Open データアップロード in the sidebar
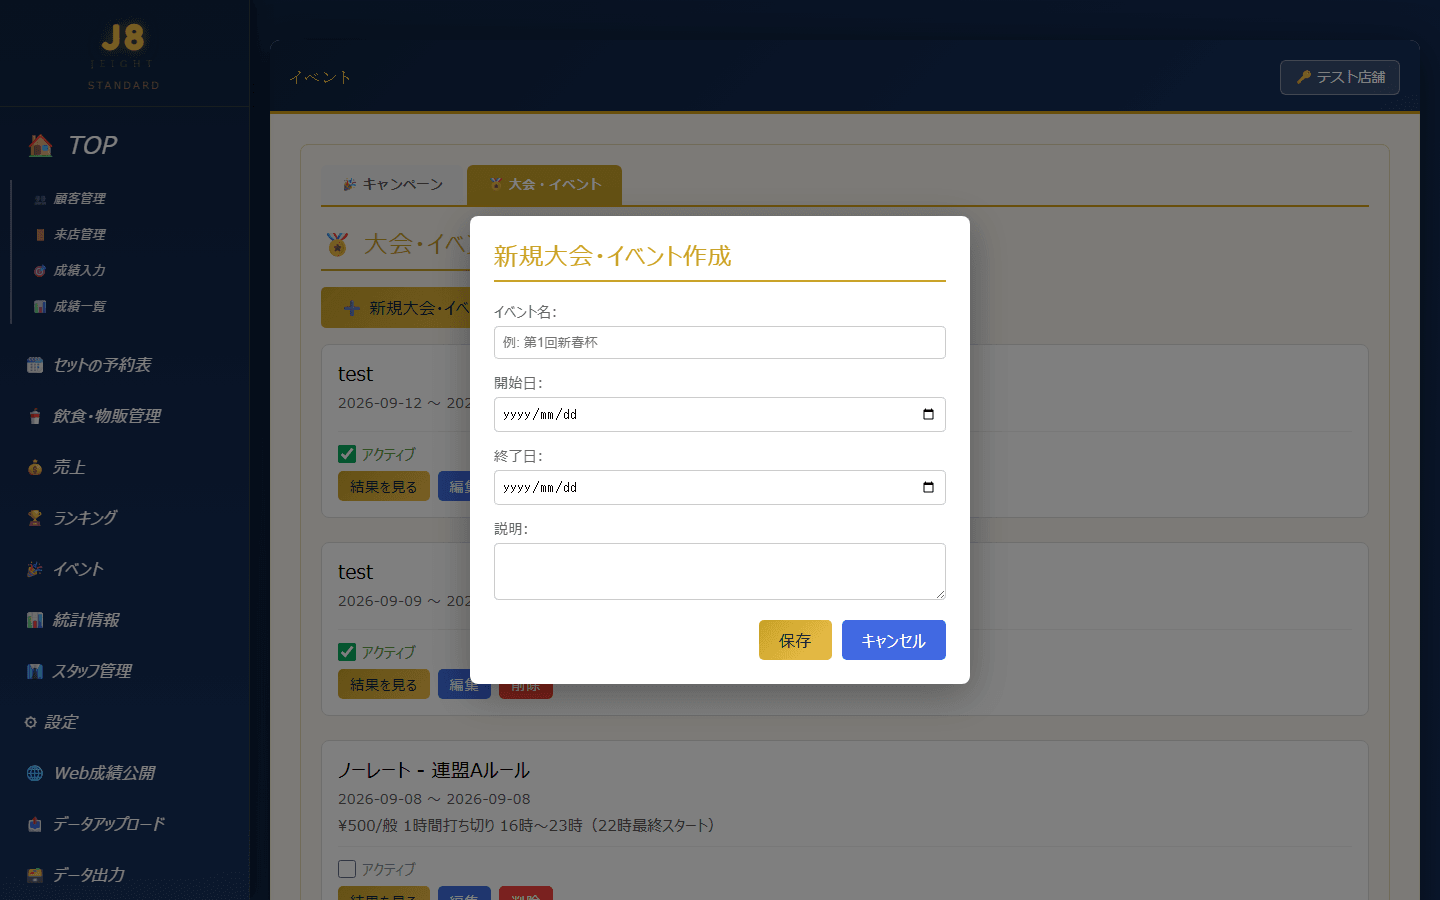The image size is (1440, 900). click(96, 824)
